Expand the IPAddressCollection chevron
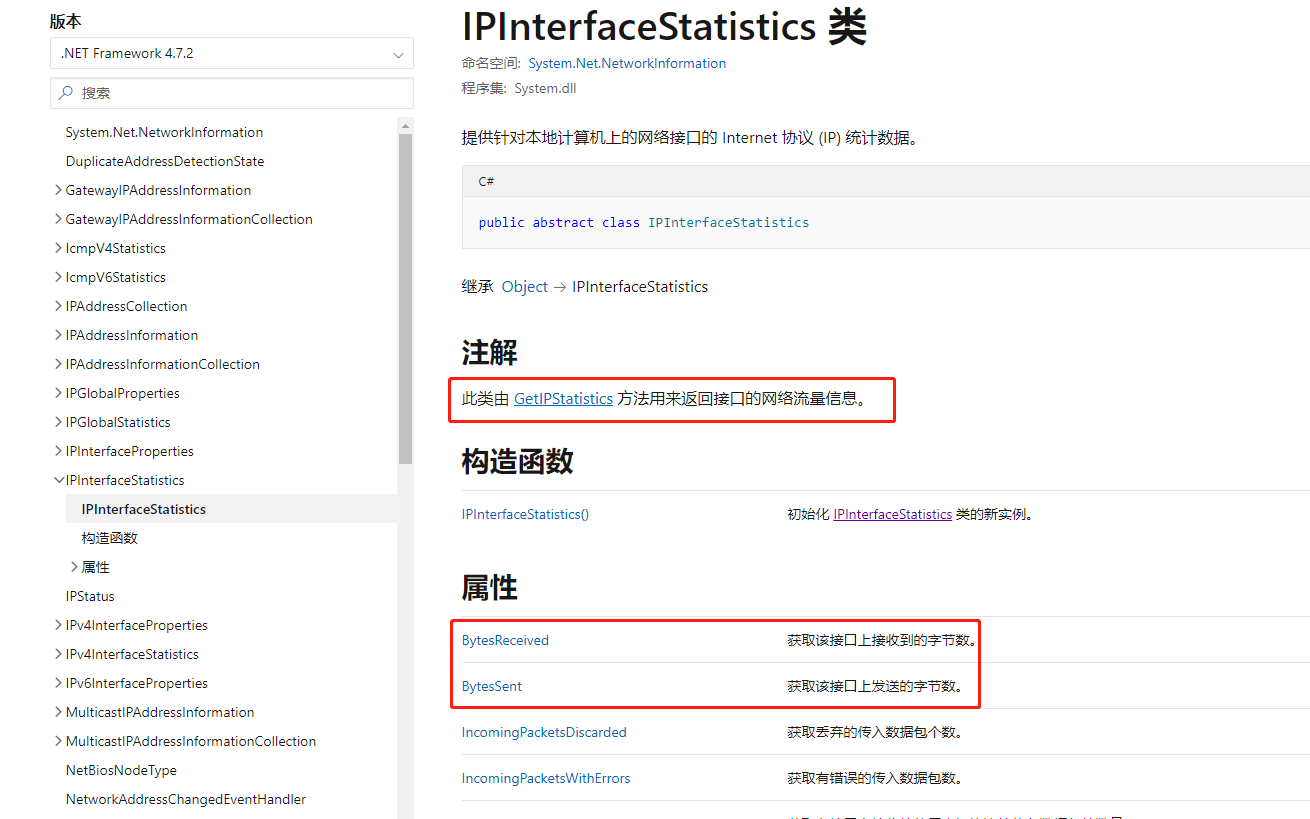 58,306
